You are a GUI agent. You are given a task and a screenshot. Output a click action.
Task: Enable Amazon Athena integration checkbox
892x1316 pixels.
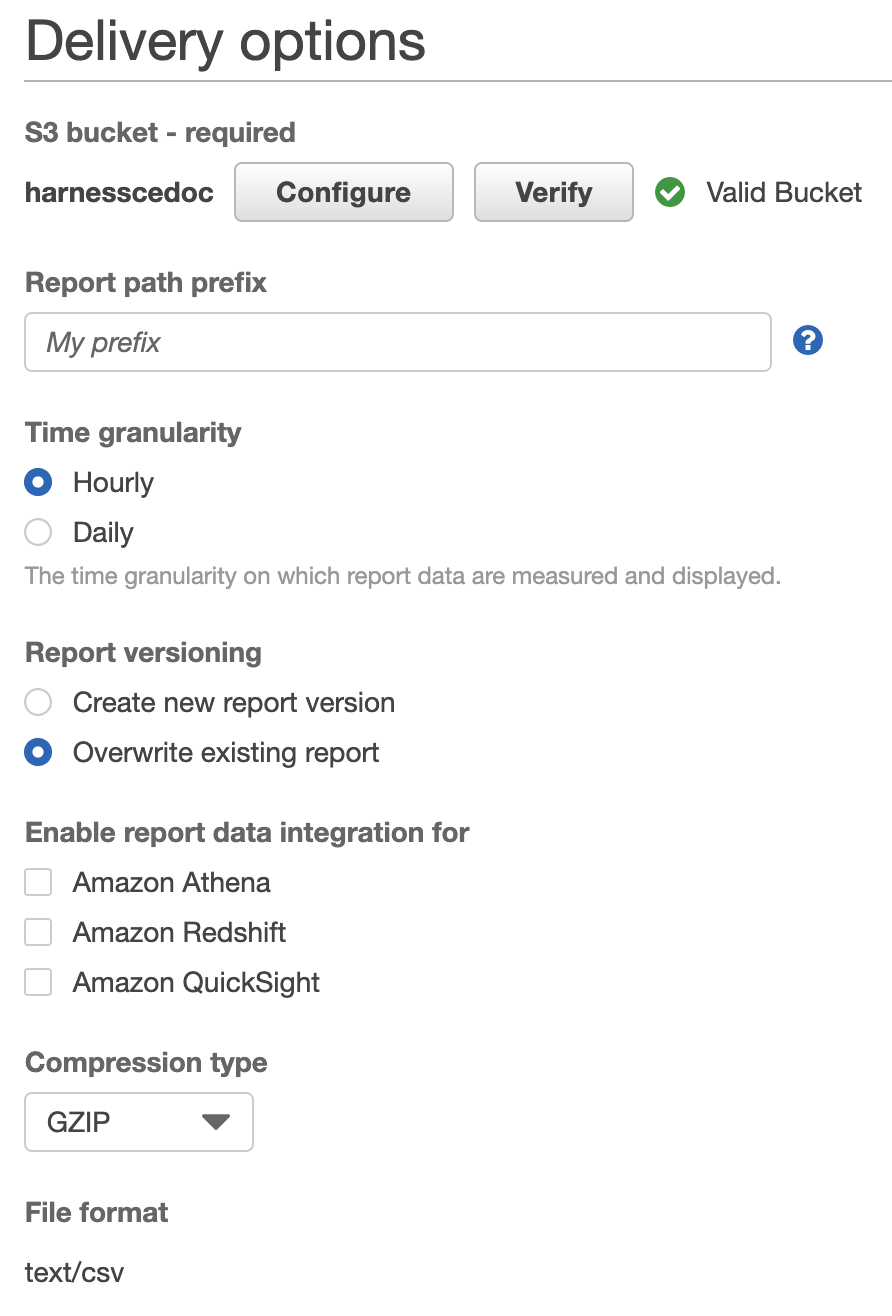coord(38,883)
